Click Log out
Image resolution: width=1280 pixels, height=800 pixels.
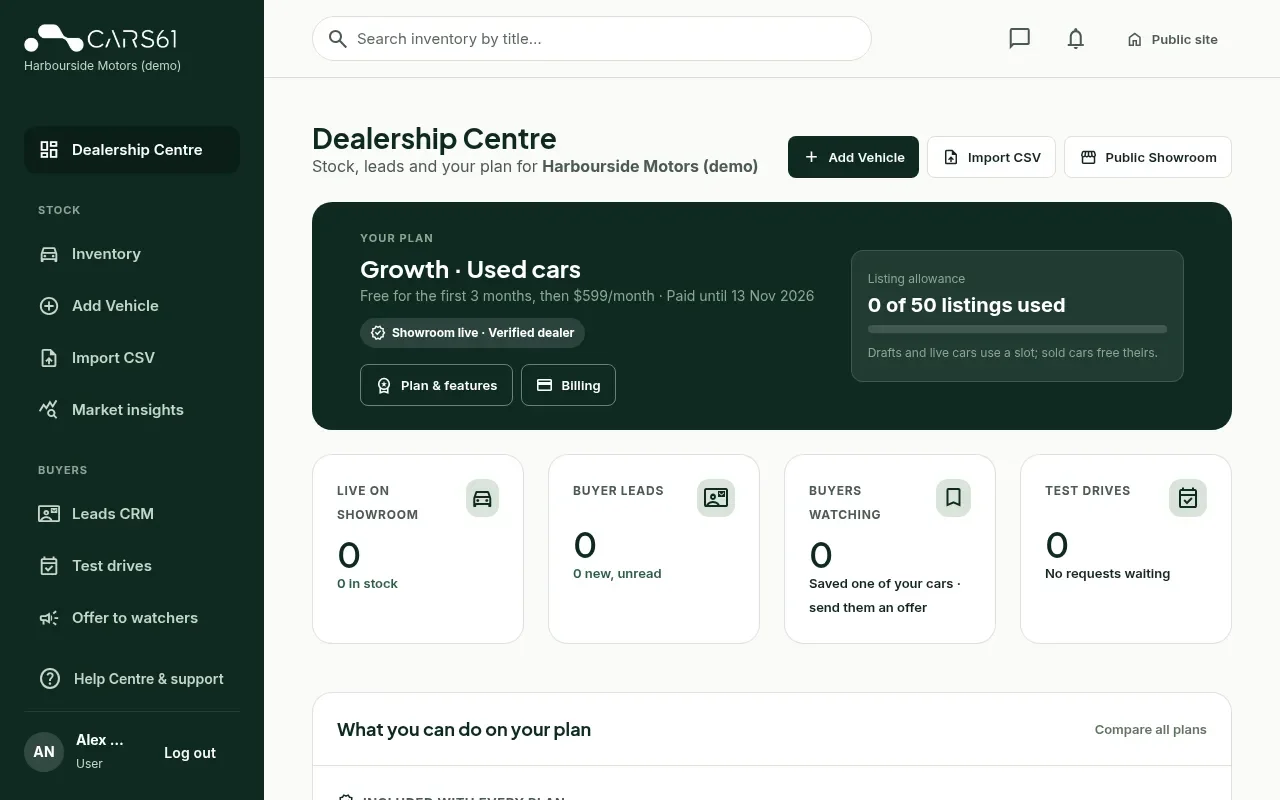pyautogui.click(x=190, y=753)
